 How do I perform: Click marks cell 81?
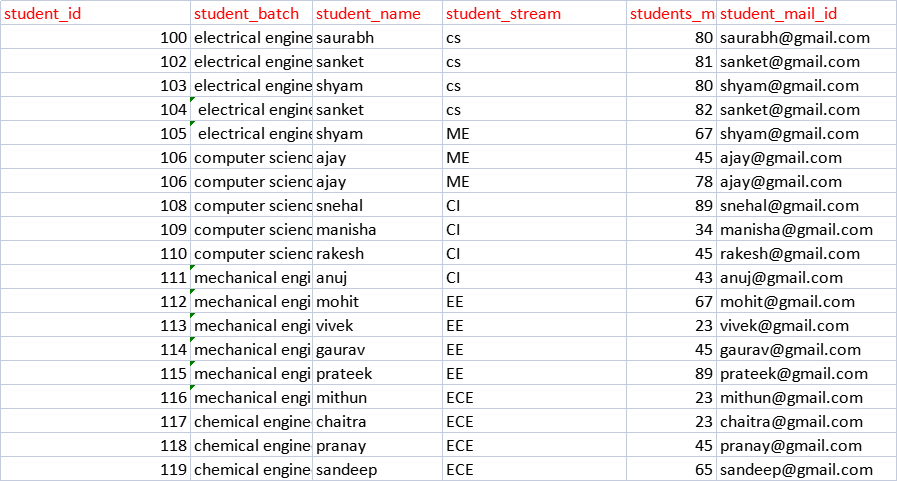671,61
